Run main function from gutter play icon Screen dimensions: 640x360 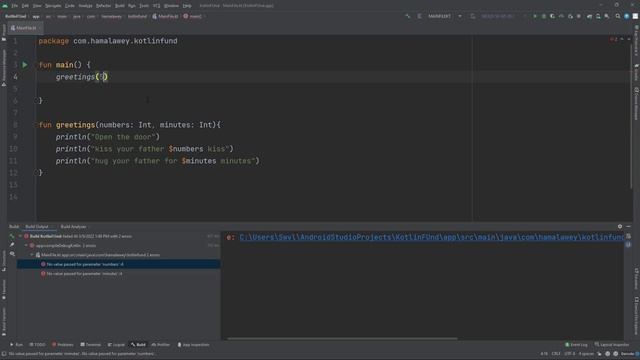click(25, 65)
